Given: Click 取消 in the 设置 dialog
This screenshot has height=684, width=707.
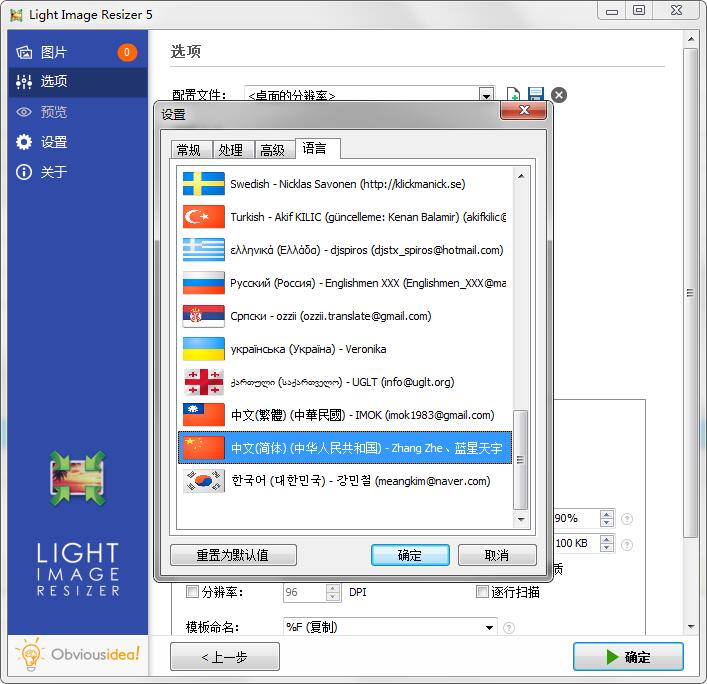Looking at the screenshot, I should click(x=497, y=555).
